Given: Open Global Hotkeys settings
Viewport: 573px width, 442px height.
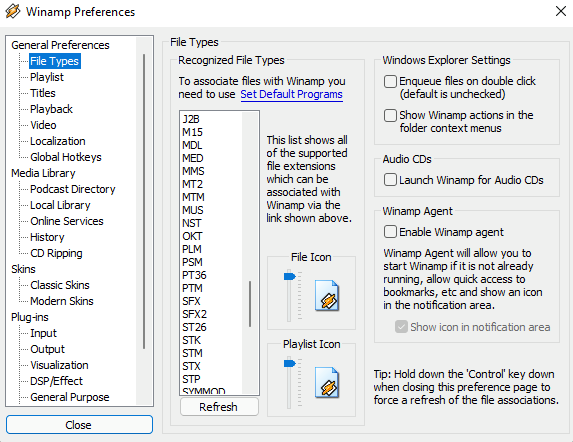Looking at the screenshot, I should click(x=66, y=157).
